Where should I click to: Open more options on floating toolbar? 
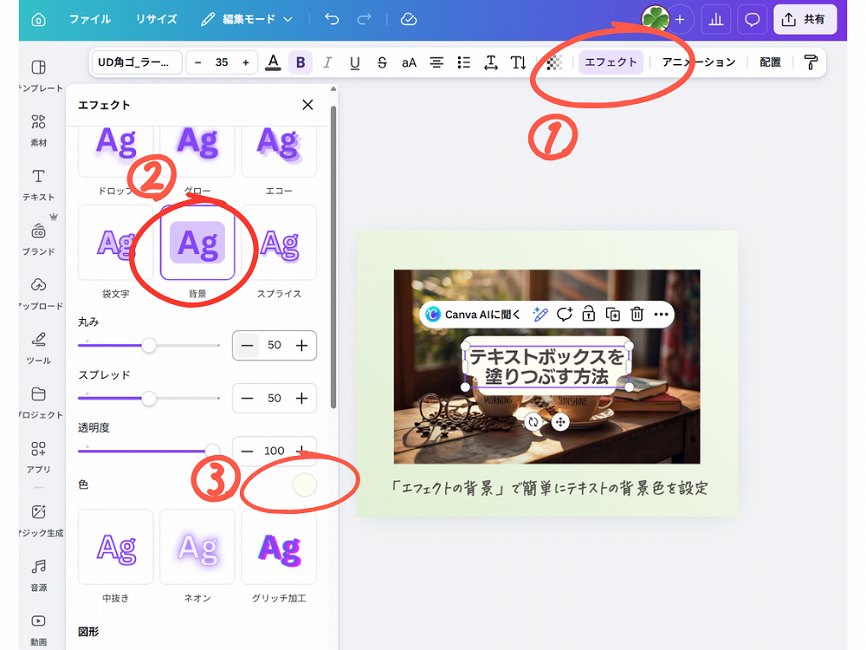point(660,314)
